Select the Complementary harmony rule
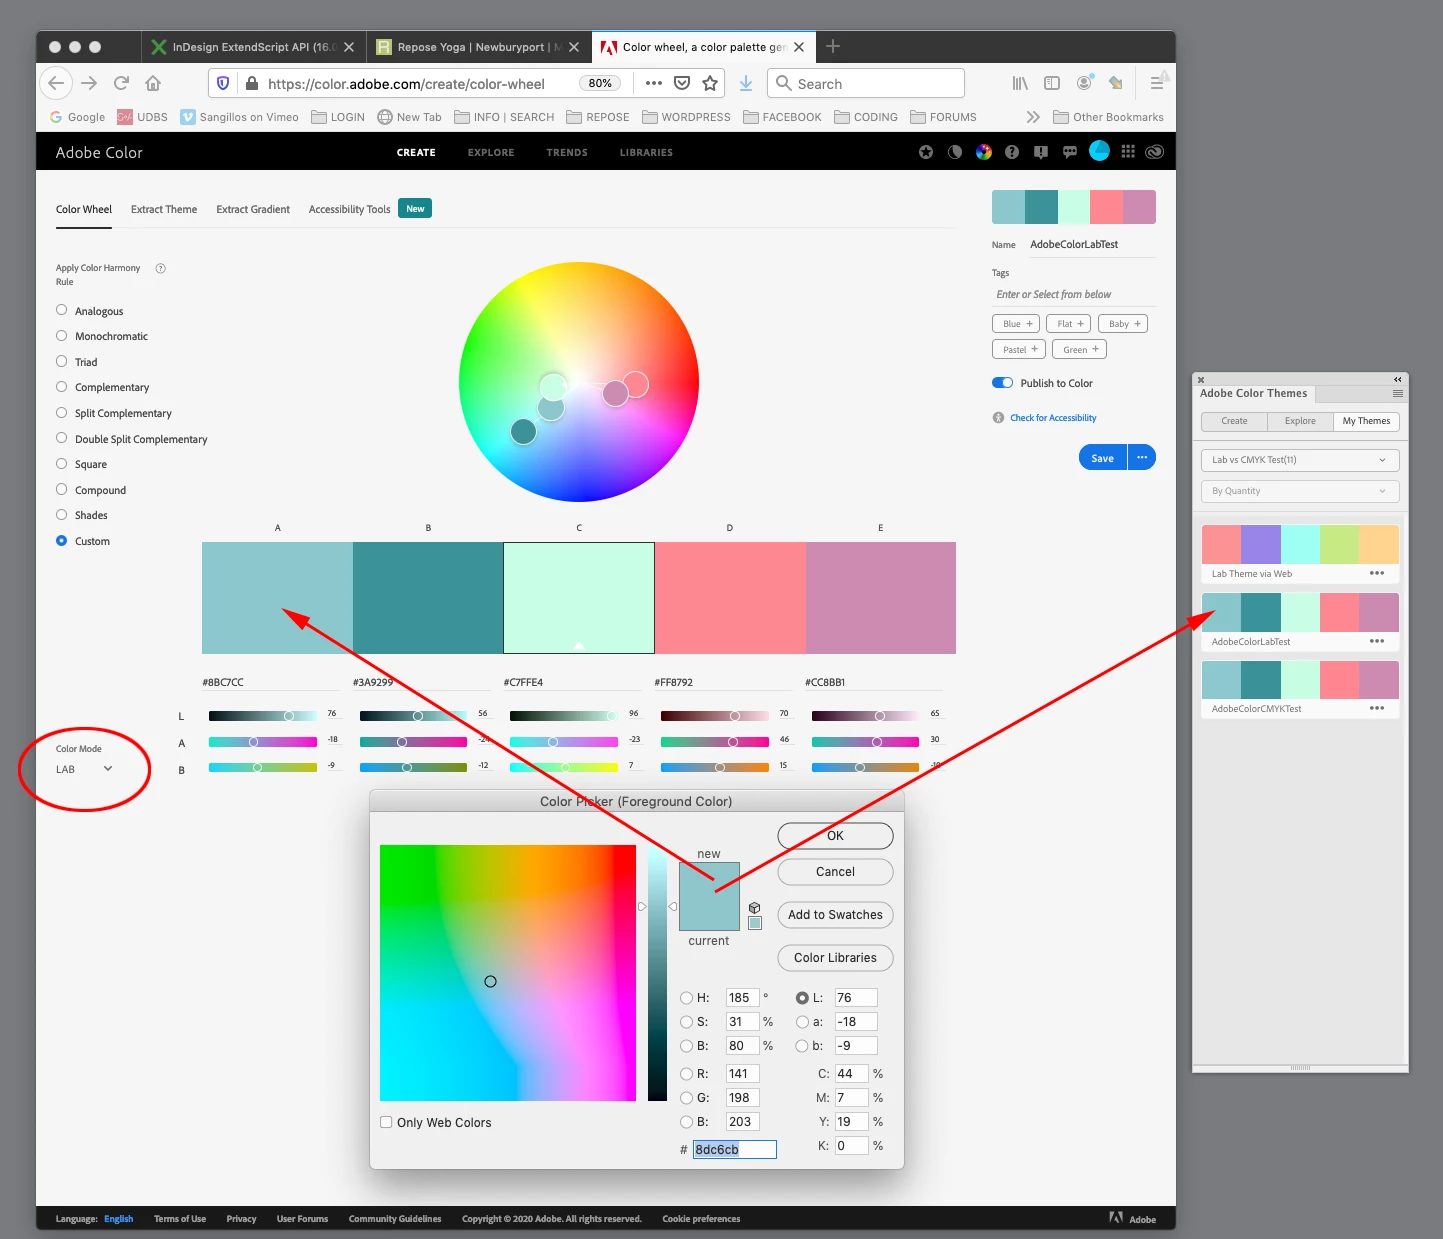 (62, 387)
